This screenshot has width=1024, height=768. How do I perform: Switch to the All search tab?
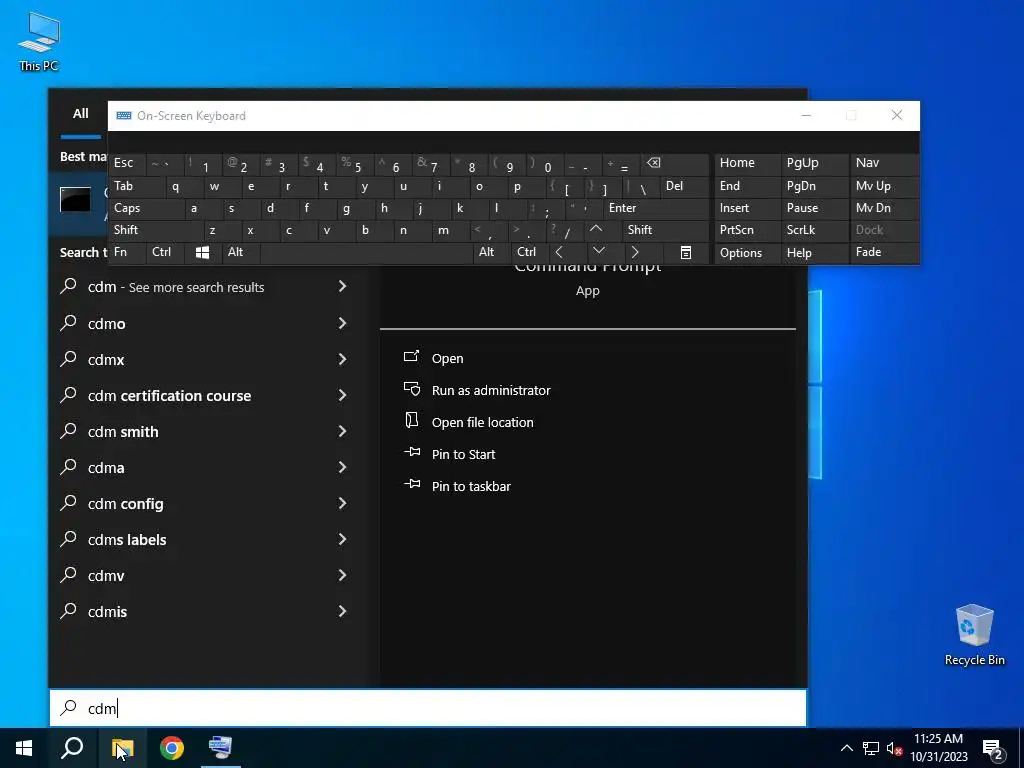point(80,114)
